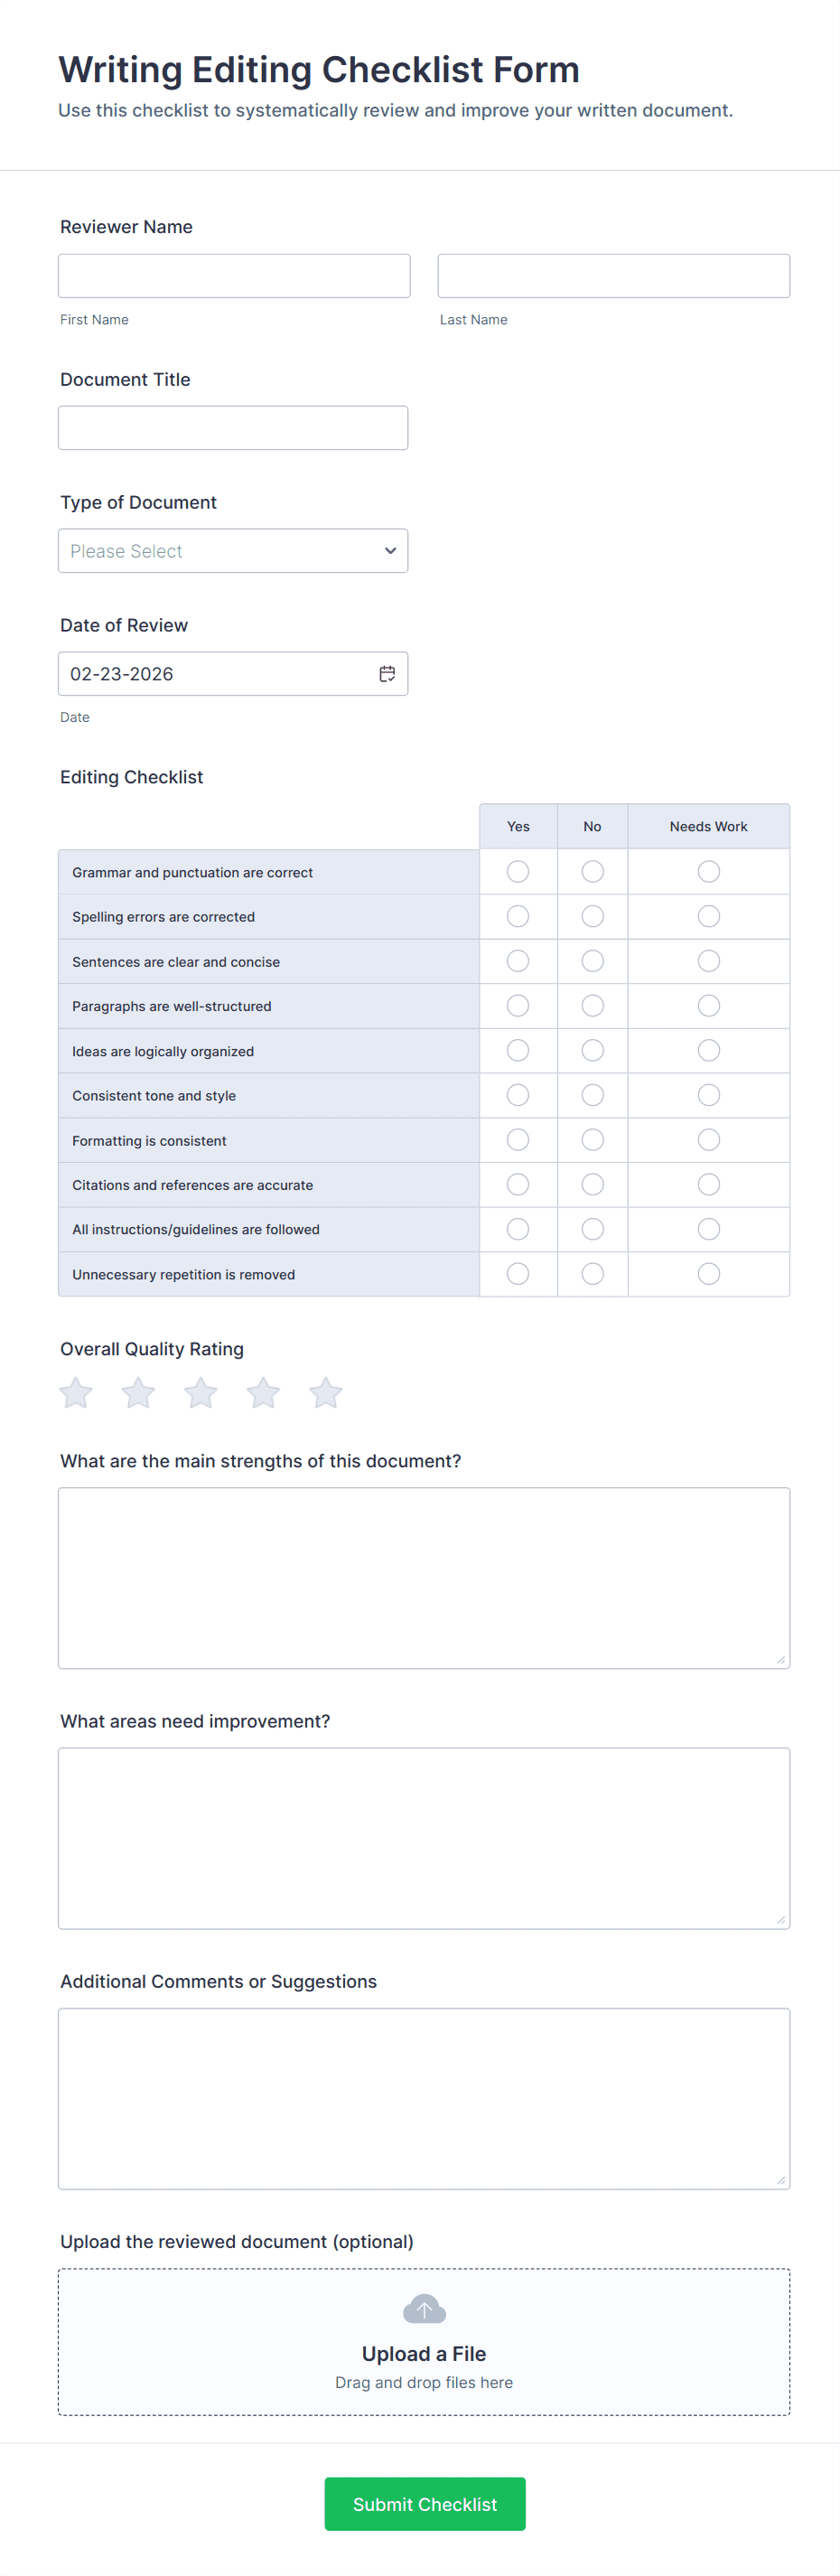Open the Type of Document dropdown
Viewport: 840px width, 2576px height.
pos(232,551)
